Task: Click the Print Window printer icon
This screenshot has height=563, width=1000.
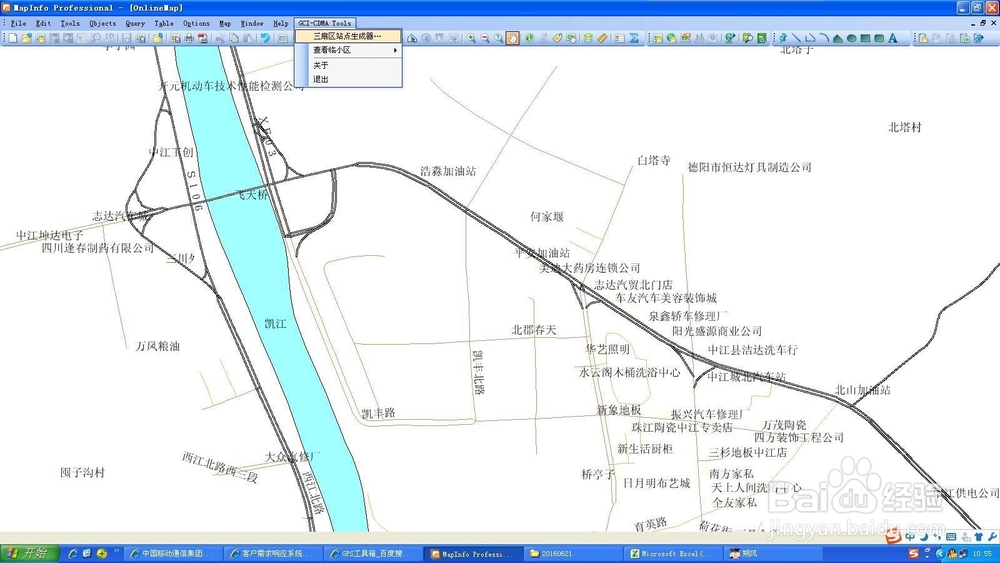Action: pyautogui.click(x=189, y=38)
